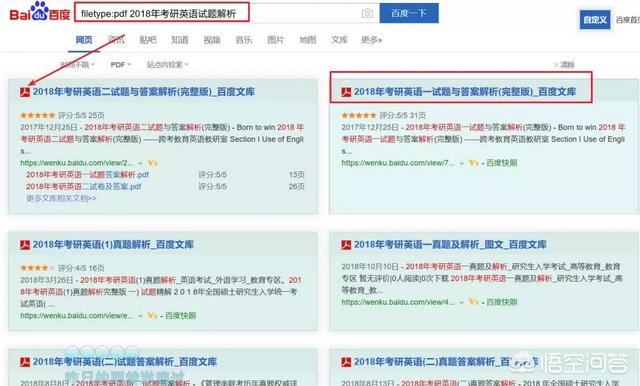Open 2018年考研英语一试题答案解析.pdf sublink
The height and width of the screenshot is (386, 640).
tap(87, 175)
